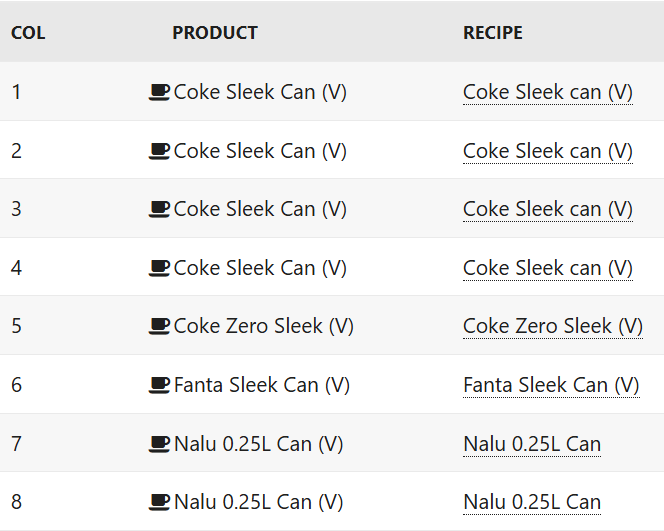Select the Coke Zero Sleek (V) product name

[263, 326]
